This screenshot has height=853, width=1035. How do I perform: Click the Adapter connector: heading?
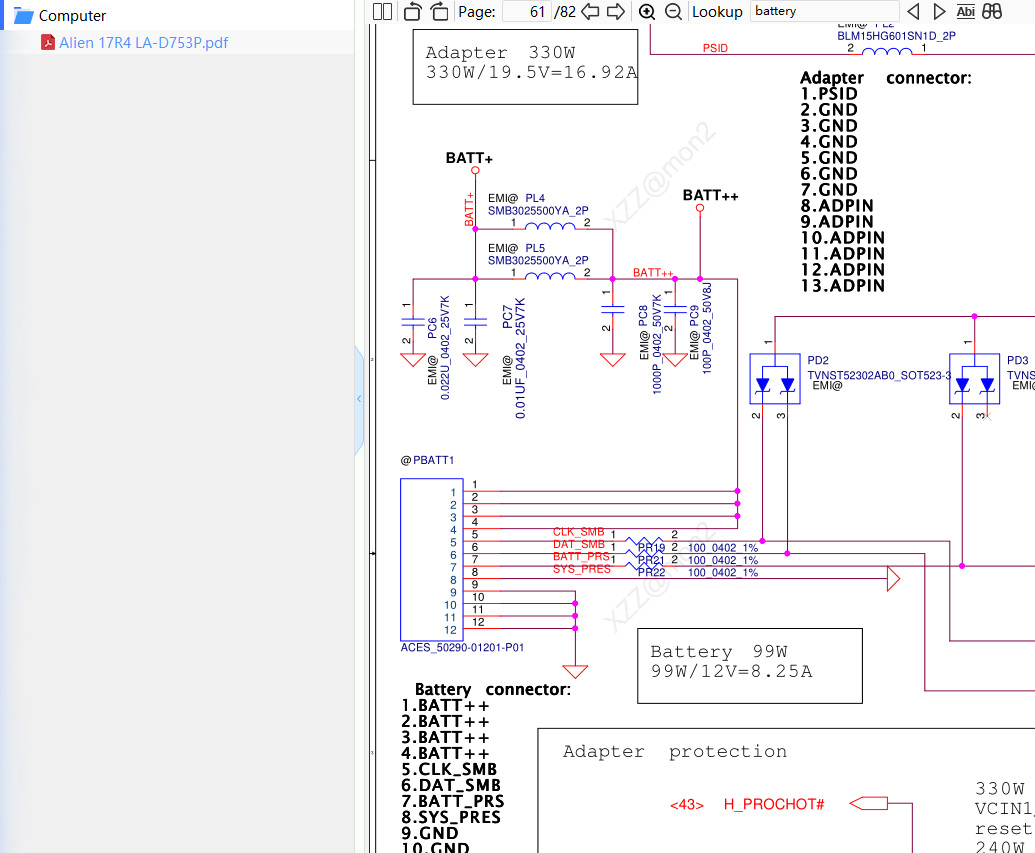pyautogui.click(x=885, y=78)
